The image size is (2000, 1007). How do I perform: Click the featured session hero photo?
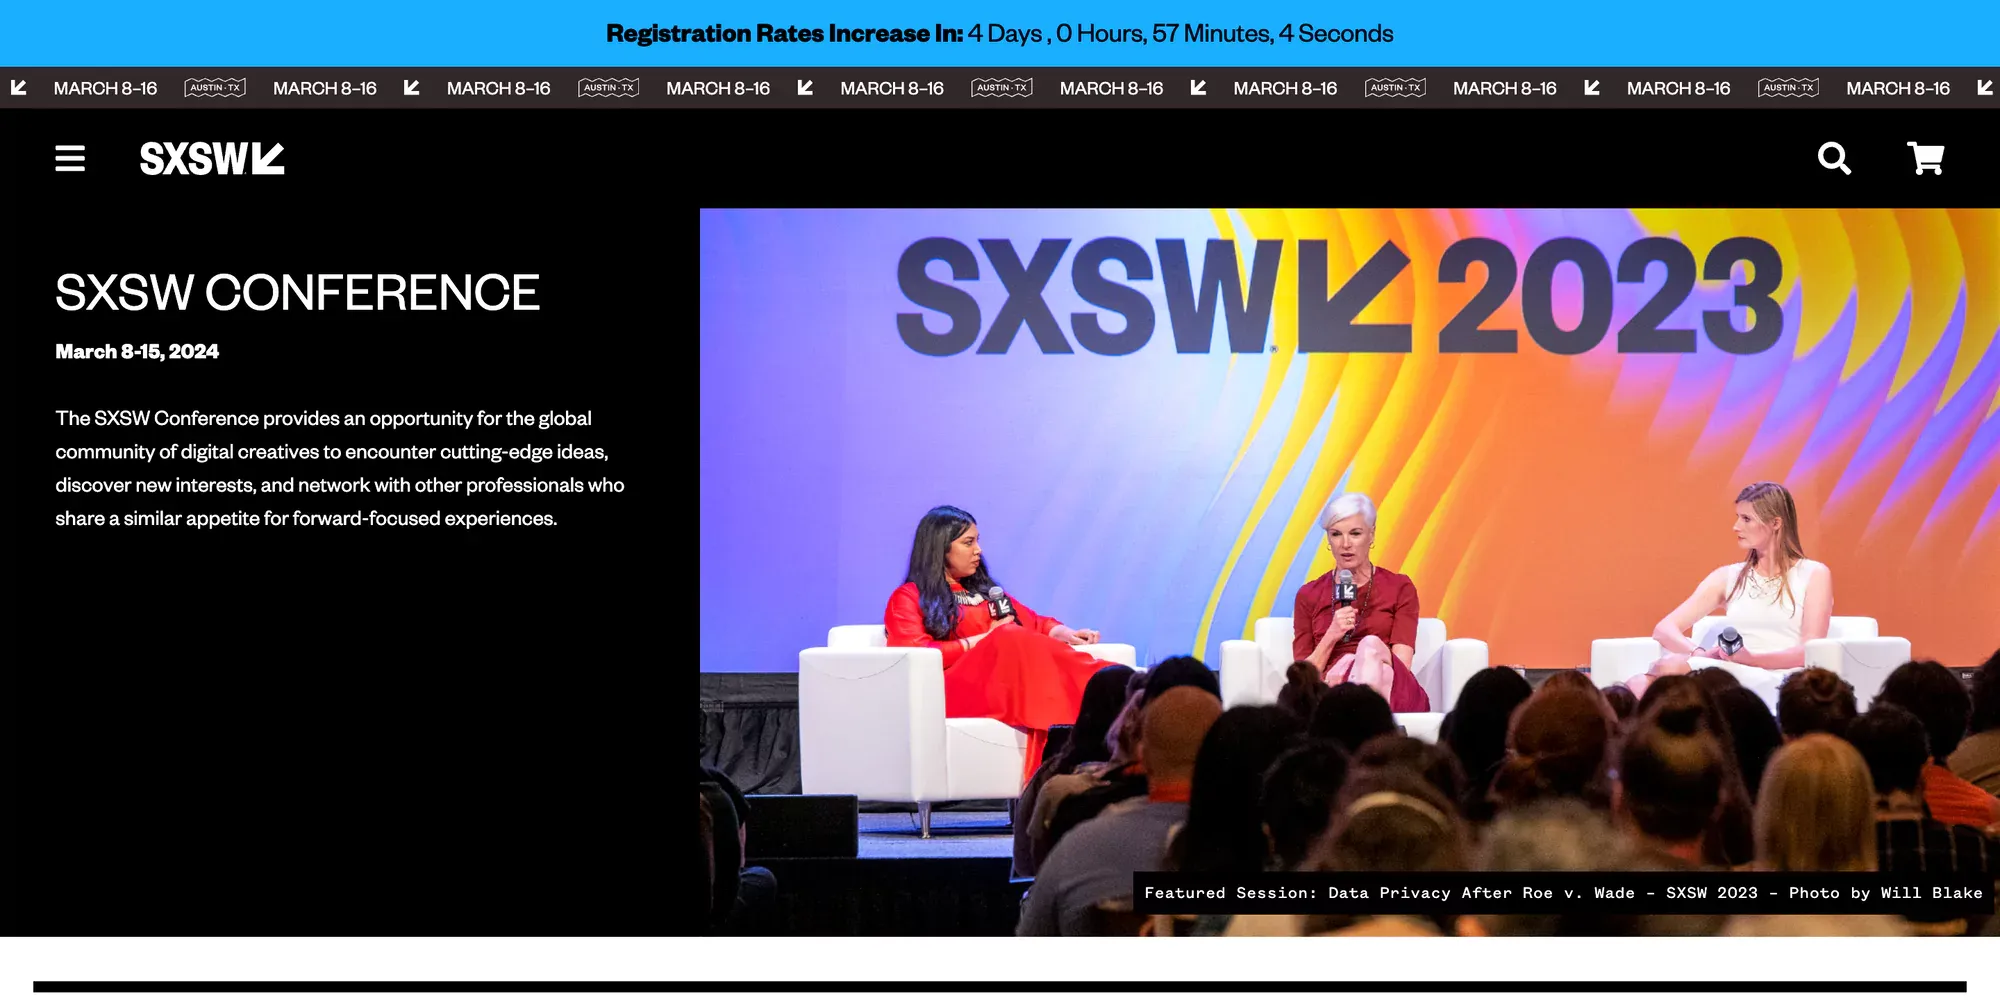click(x=1350, y=572)
